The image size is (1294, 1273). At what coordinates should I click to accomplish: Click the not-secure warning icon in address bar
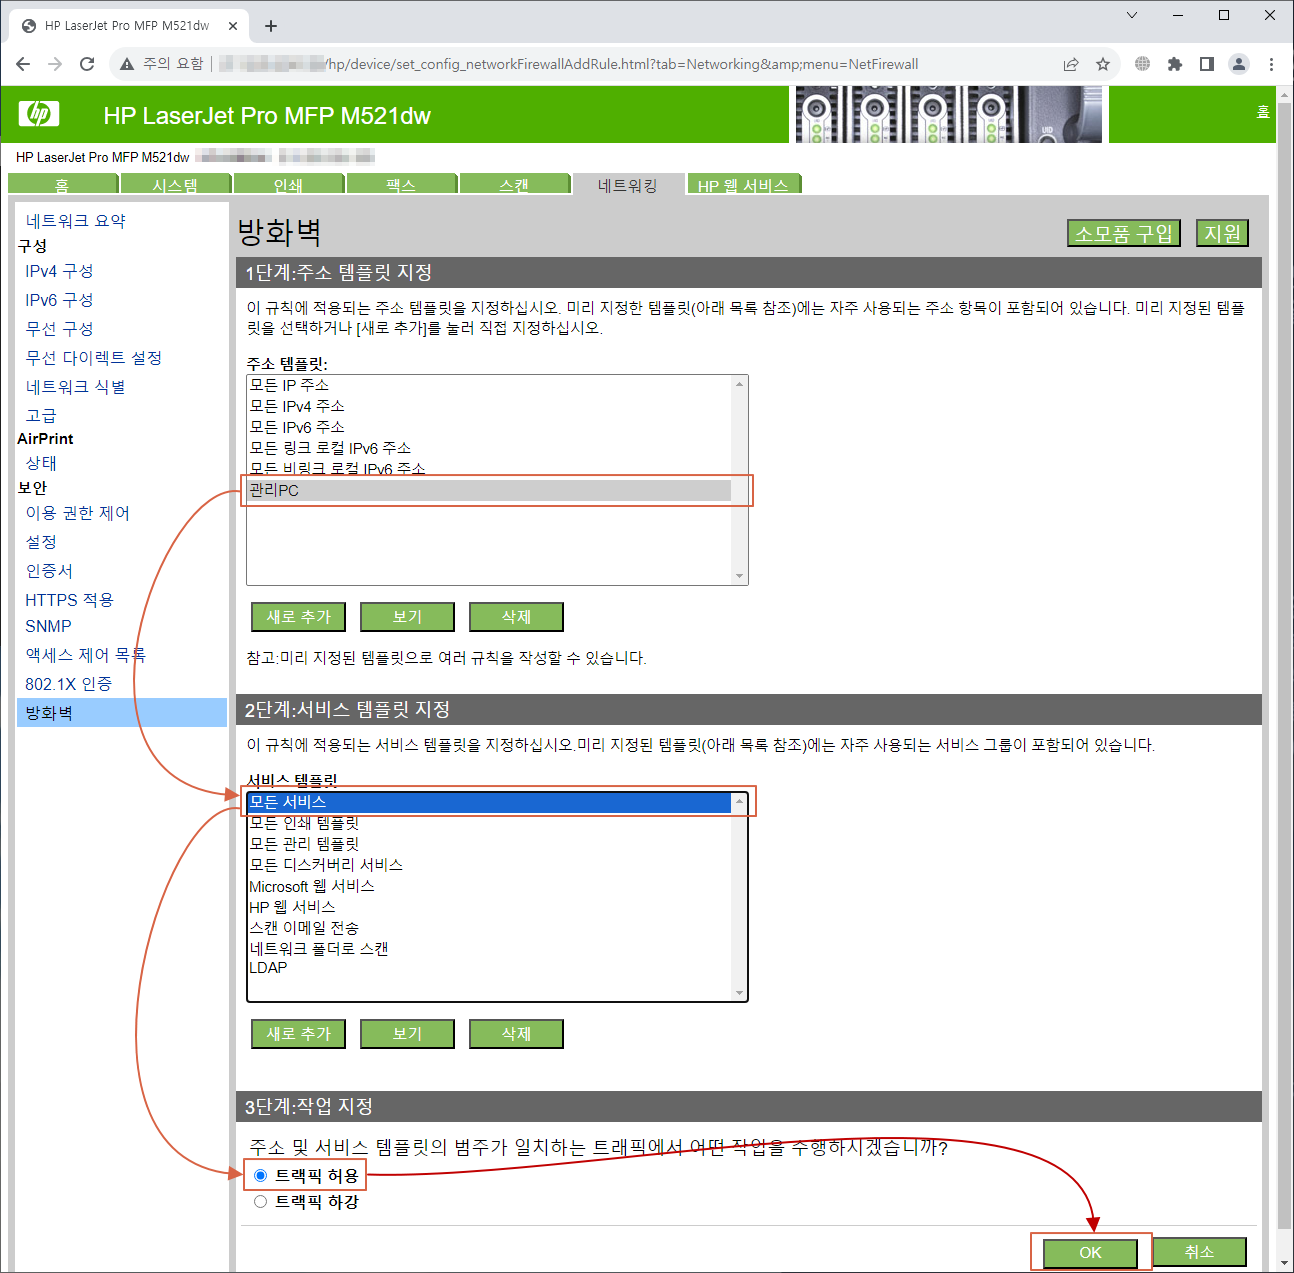click(126, 64)
